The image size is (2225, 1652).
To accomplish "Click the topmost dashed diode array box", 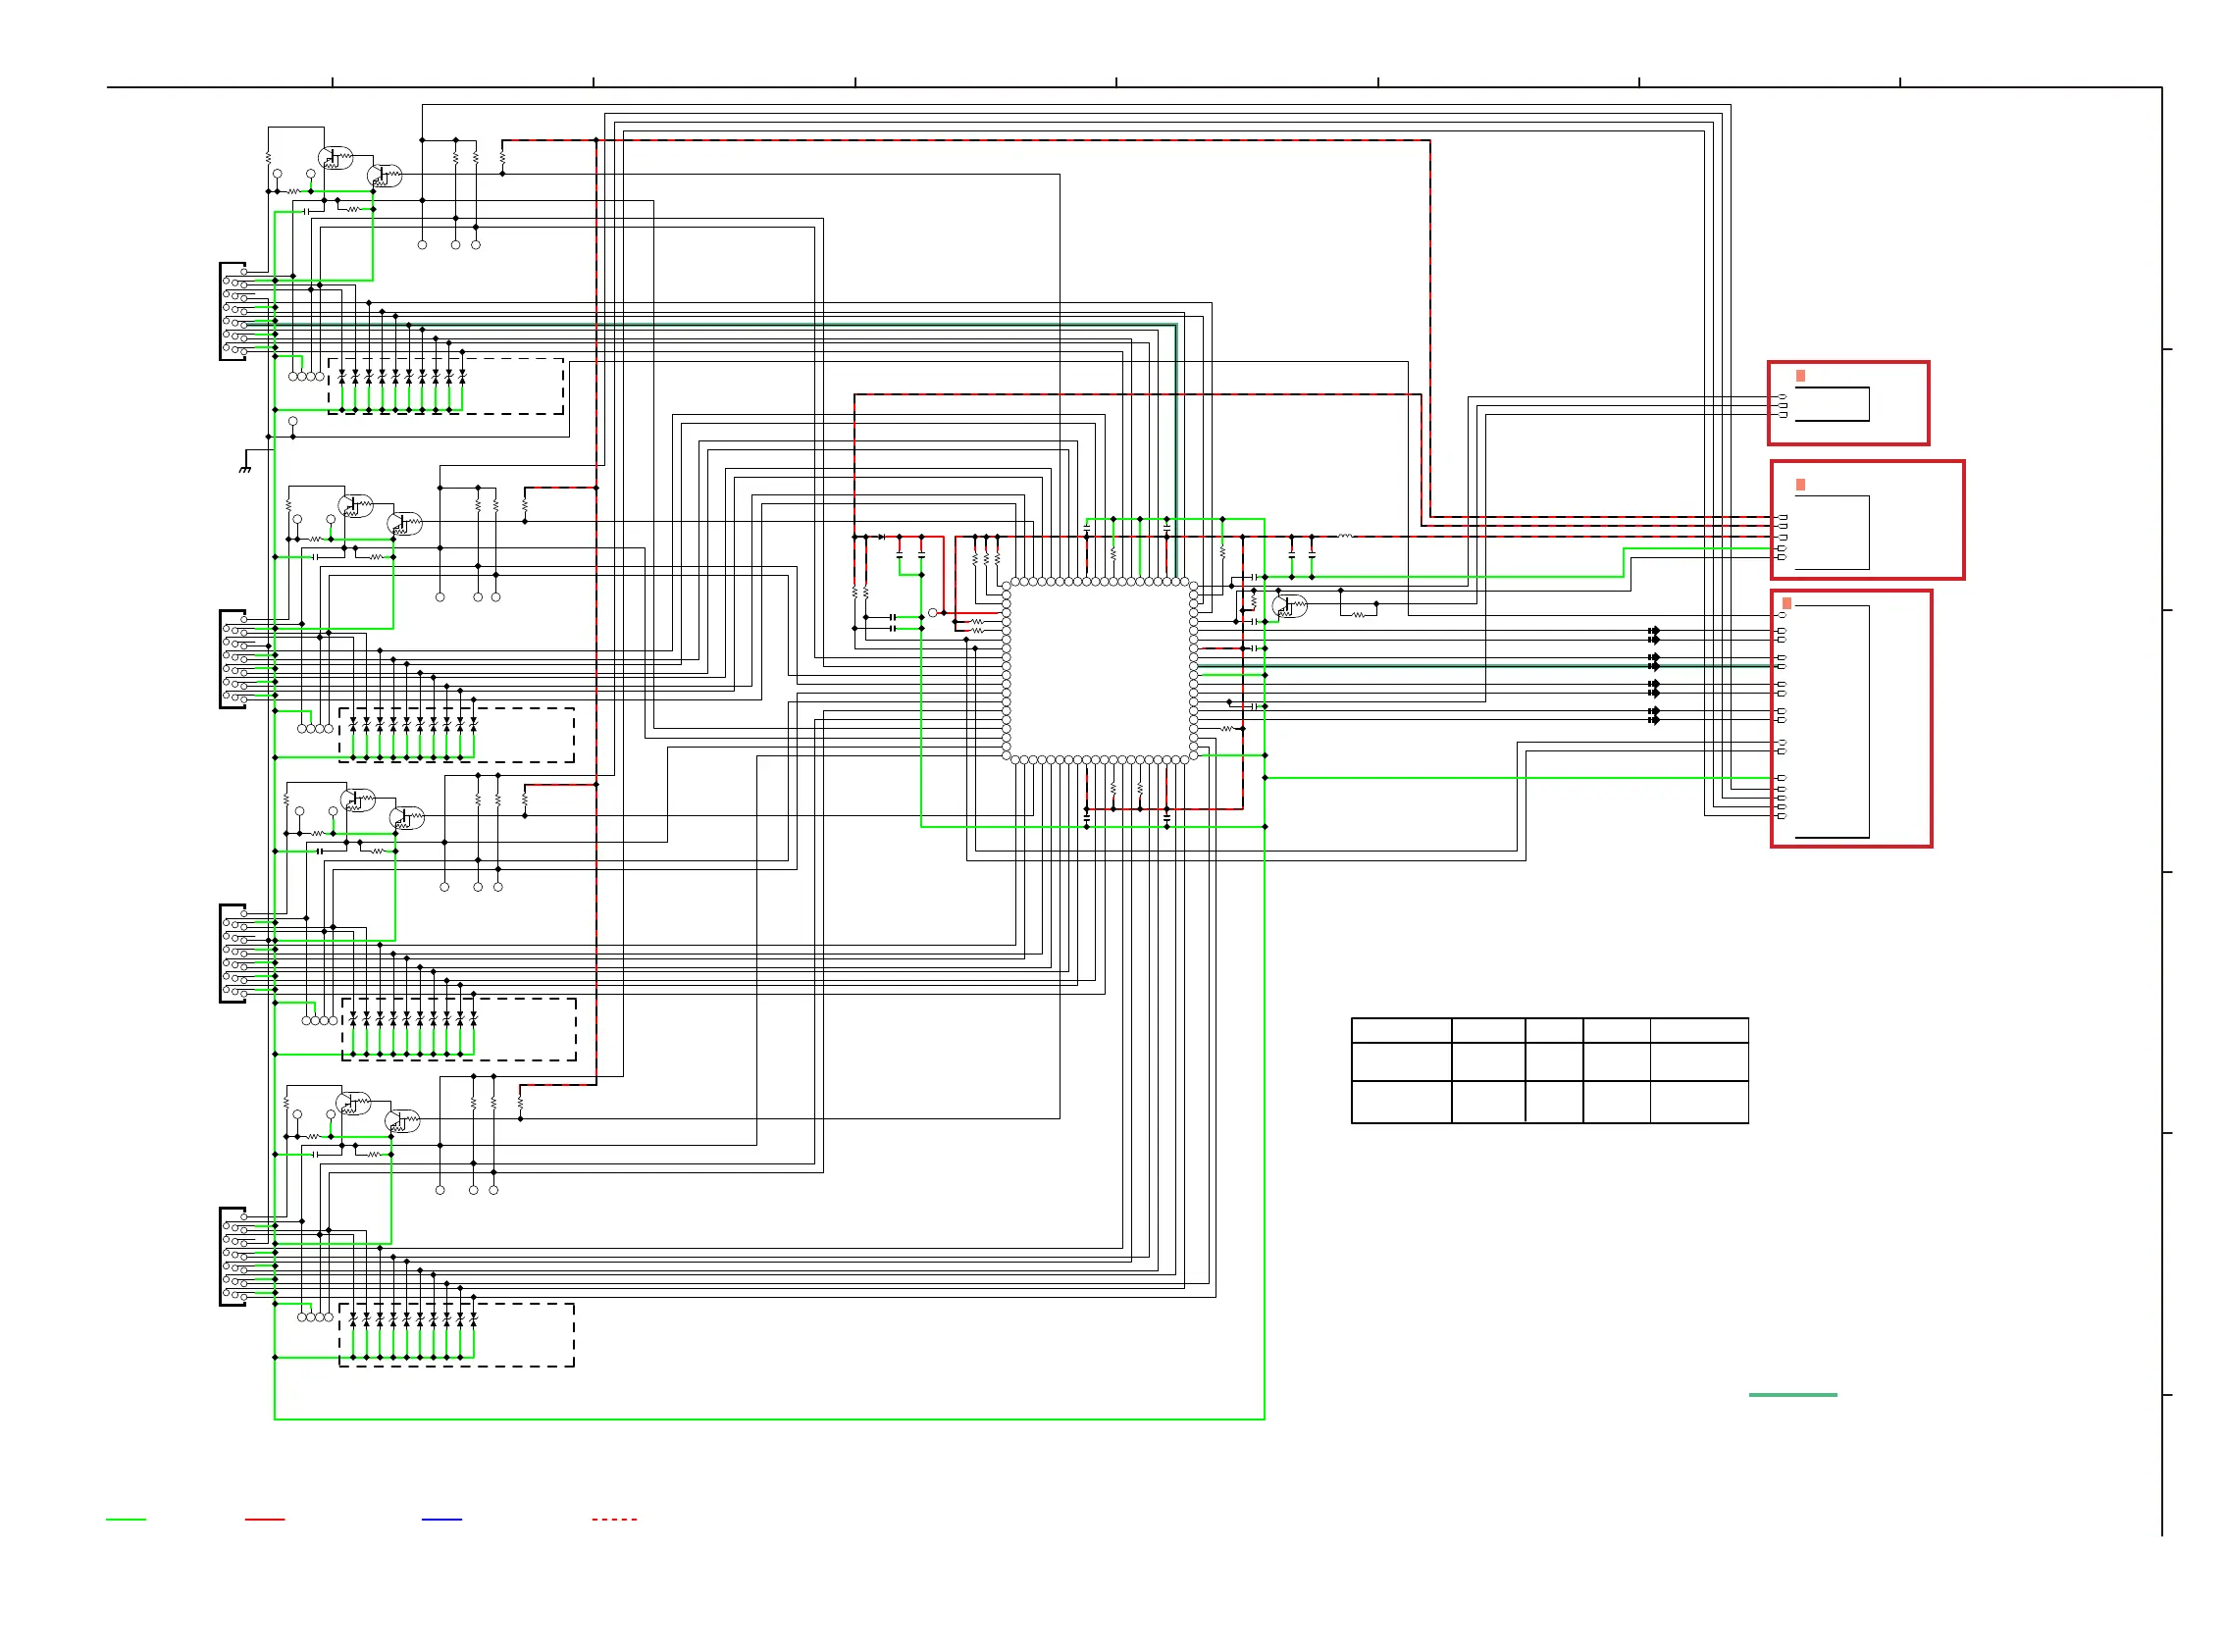I will coord(446,386).
